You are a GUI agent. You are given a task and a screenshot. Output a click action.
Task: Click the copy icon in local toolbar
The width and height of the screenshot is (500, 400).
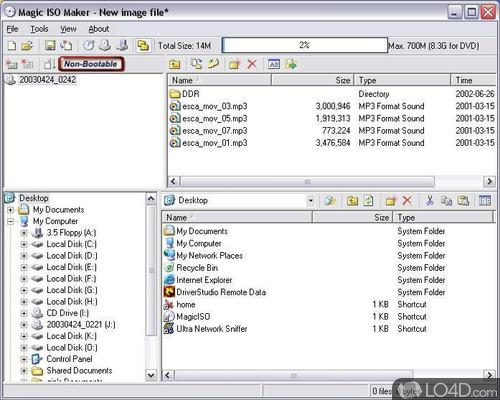[447, 201]
